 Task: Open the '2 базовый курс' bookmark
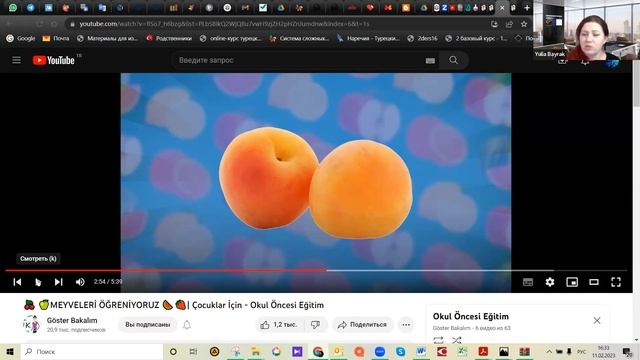[x=476, y=38]
